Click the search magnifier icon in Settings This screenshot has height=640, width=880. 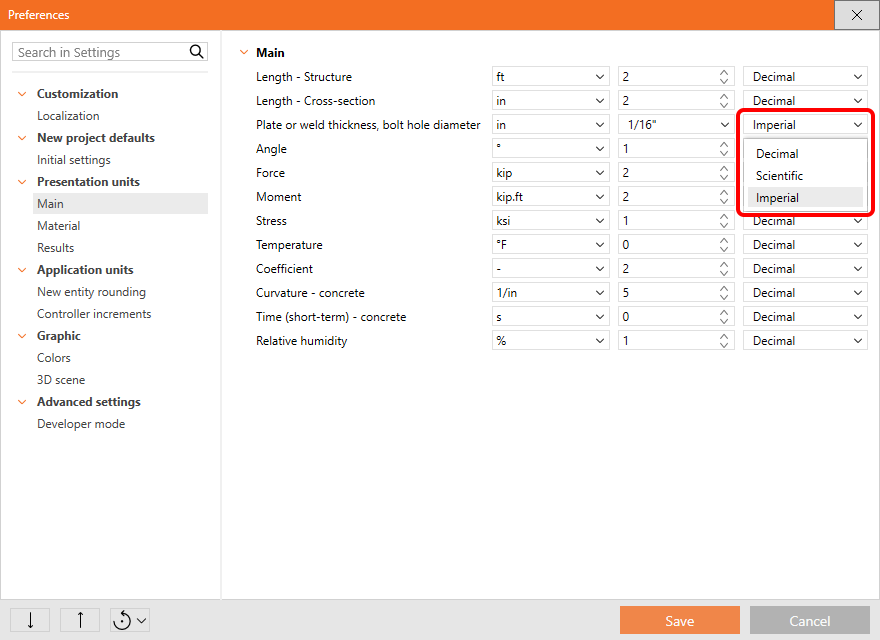[x=196, y=52]
